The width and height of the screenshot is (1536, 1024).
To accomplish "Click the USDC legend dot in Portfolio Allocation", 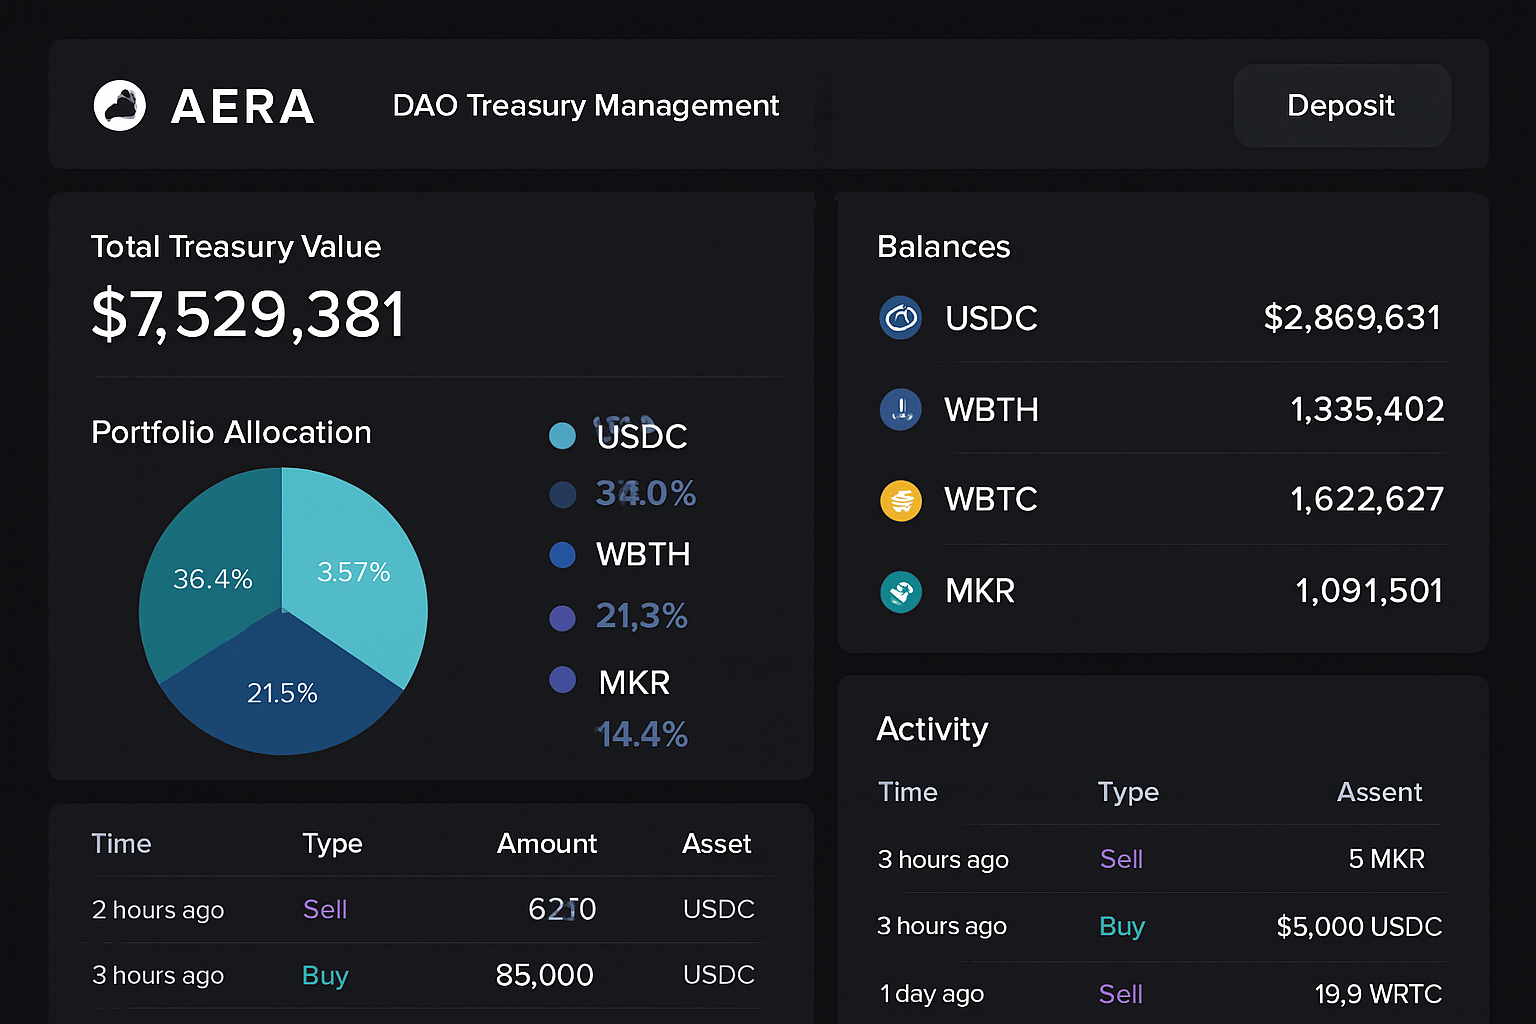I will pos(563,435).
